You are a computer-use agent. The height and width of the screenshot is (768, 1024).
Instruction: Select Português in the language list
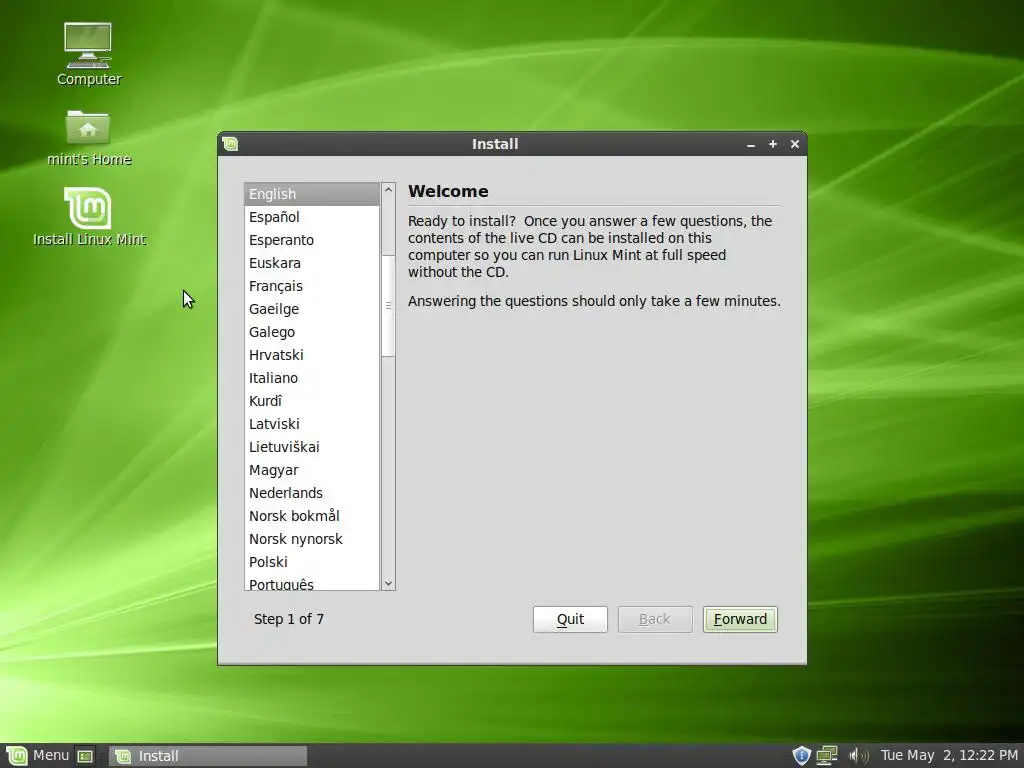tap(312, 583)
